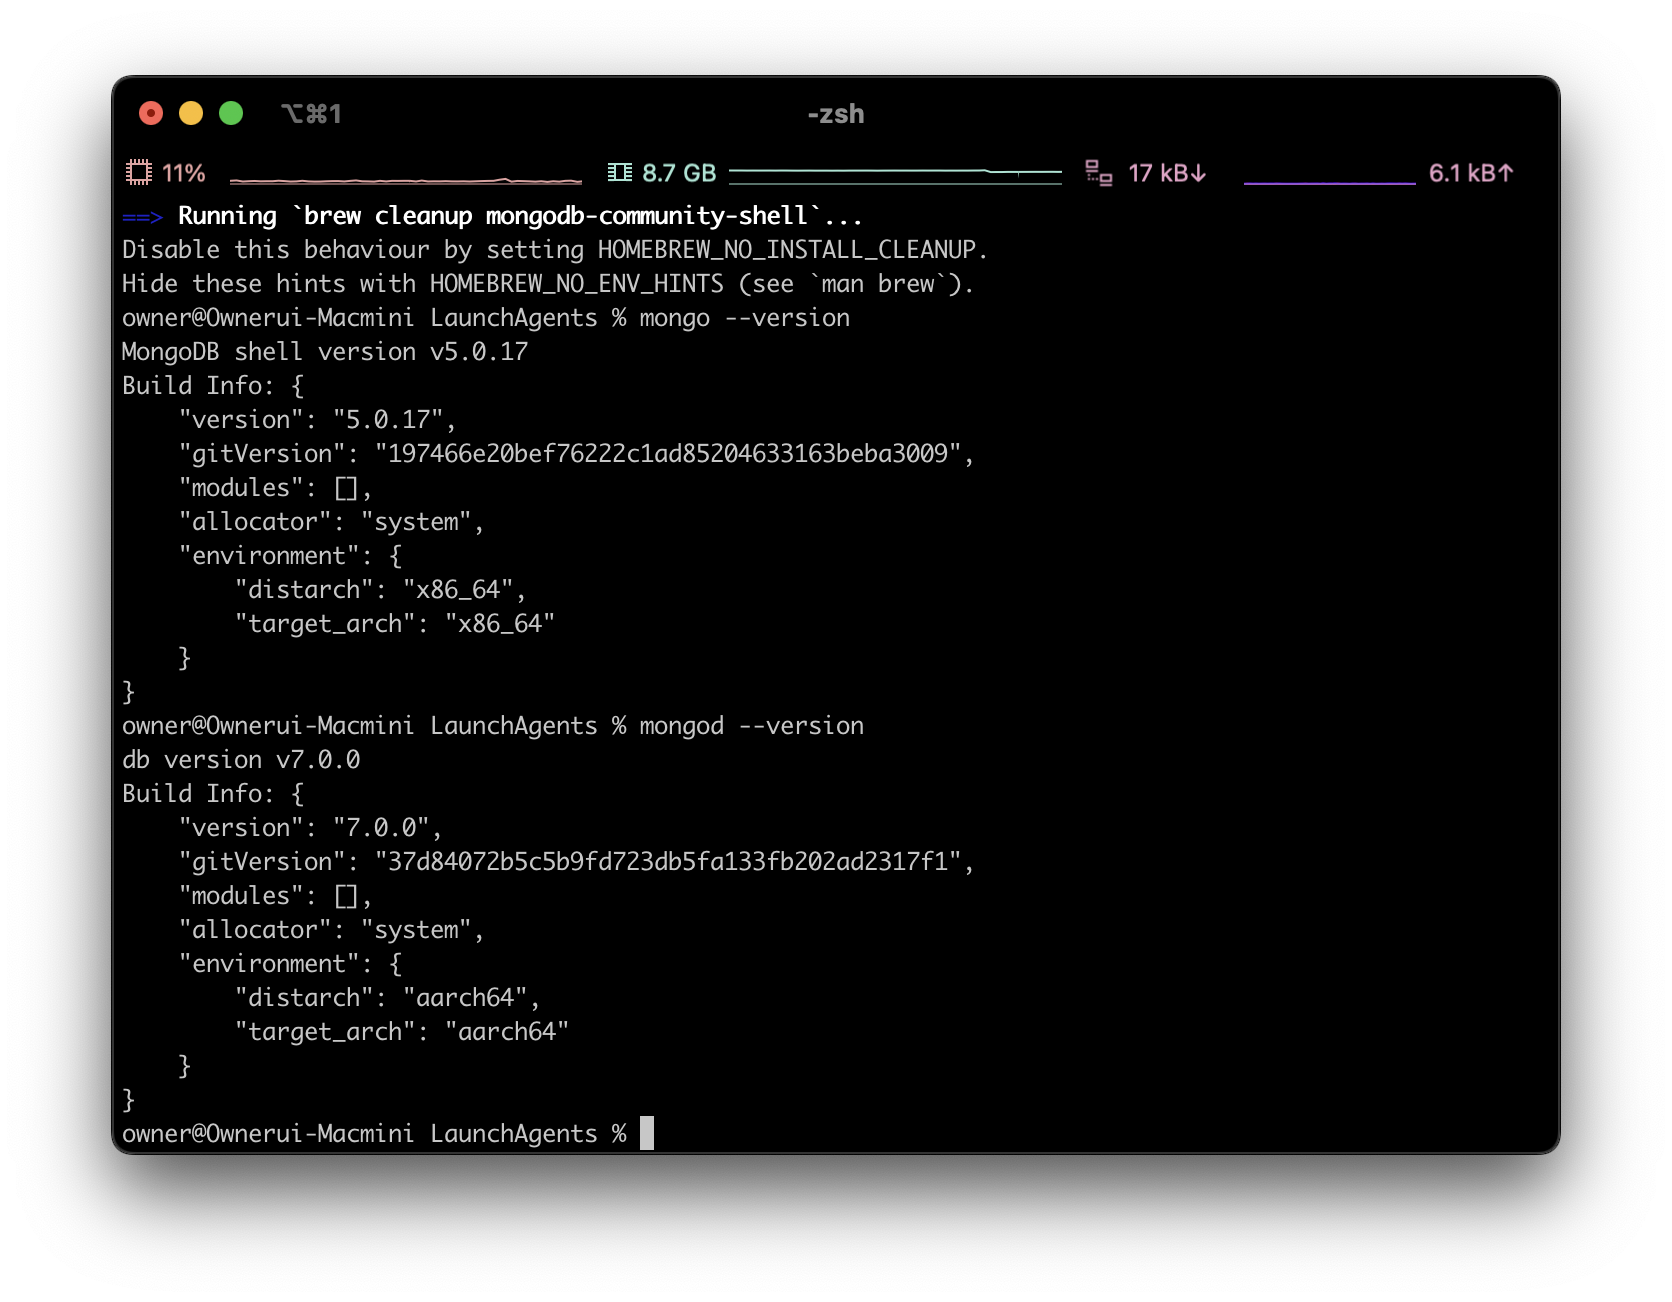
Task: Click the red close window button
Action: [151, 113]
